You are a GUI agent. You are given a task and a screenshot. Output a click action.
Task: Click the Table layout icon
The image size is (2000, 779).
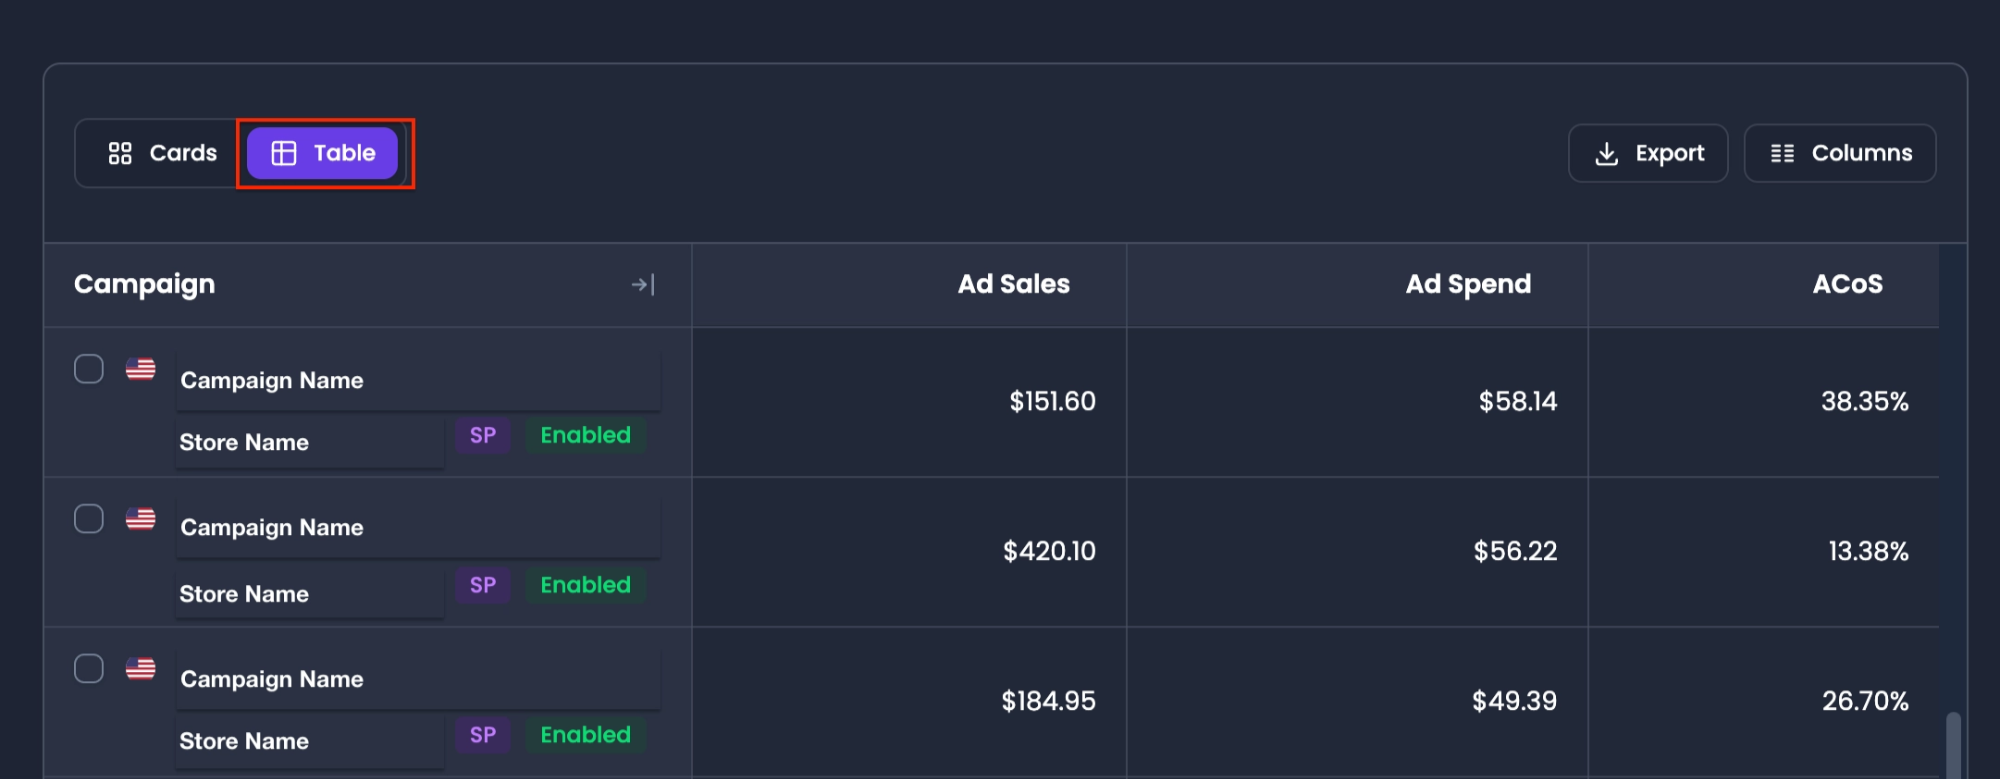284,153
